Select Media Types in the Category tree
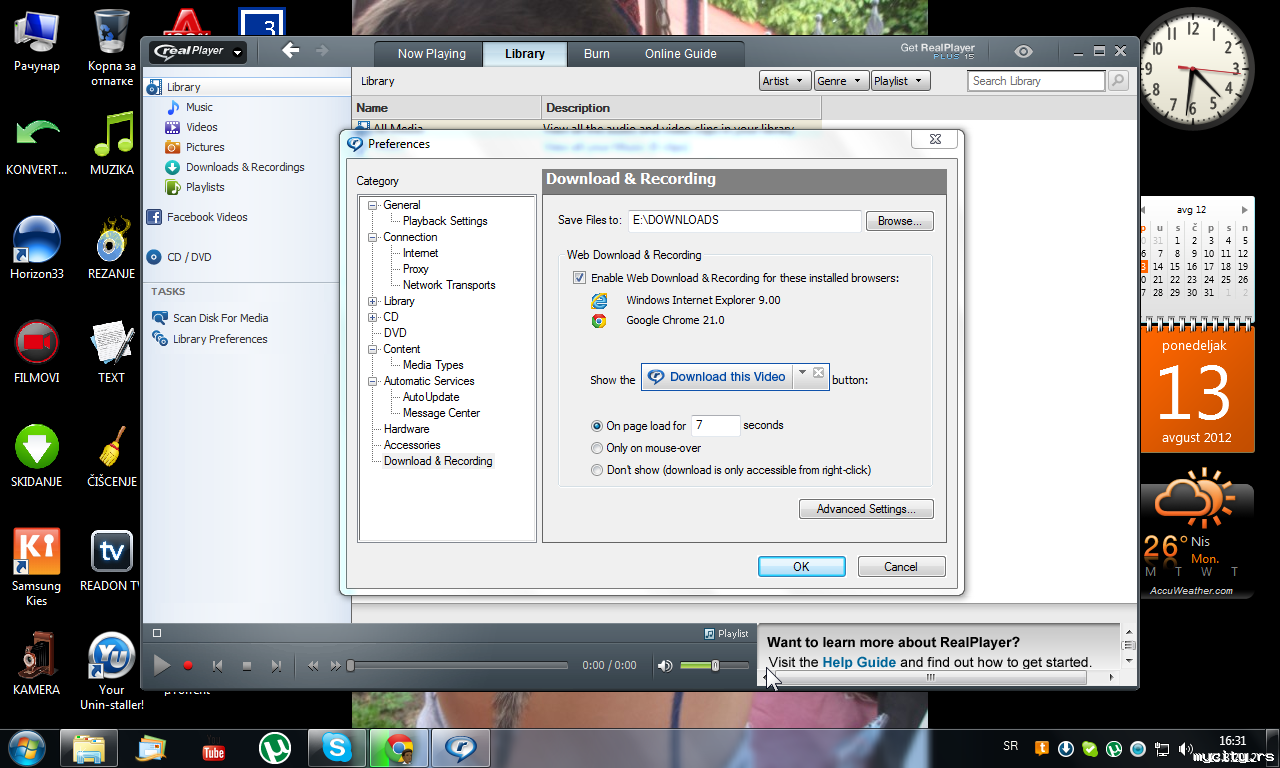Screen dimensions: 1280x768 coord(433,365)
